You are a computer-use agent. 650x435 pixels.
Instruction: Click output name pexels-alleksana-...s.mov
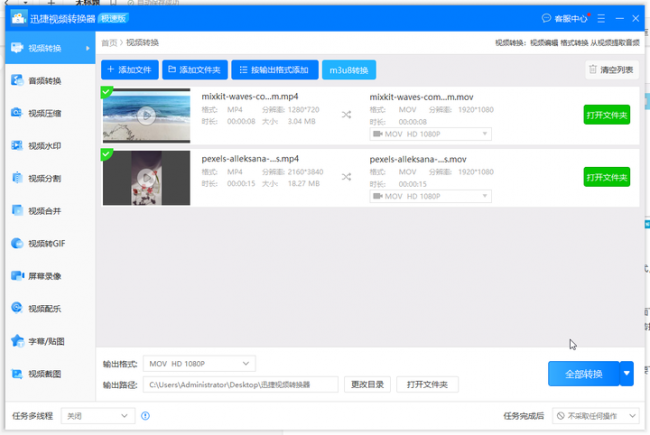(x=418, y=159)
